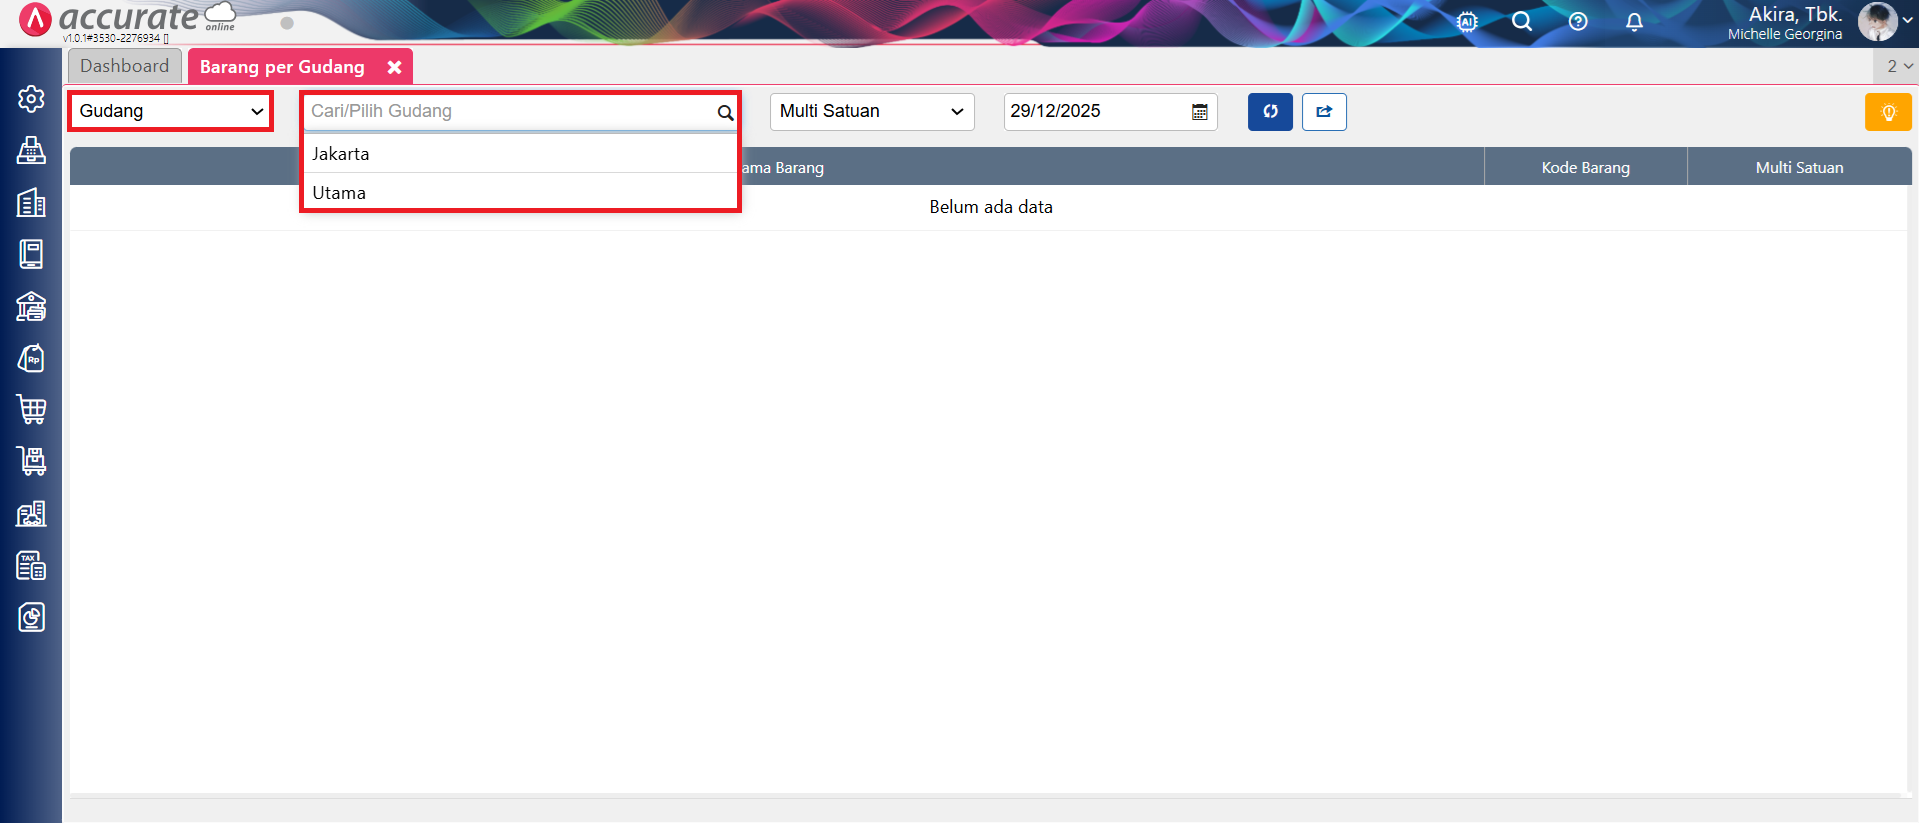The width and height of the screenshot is (1919, 823).
Task: Open the notifications bell
Action: coord(1634,22)
